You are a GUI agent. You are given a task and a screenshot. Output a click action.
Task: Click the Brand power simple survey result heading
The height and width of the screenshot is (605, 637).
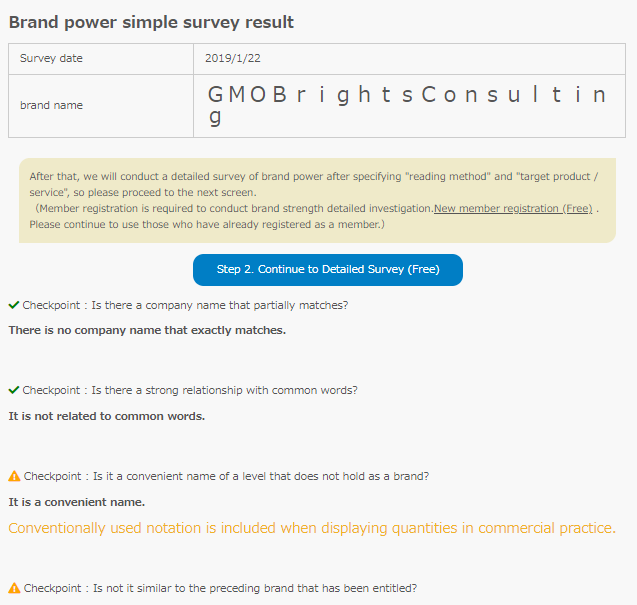(x=151, y=22)
